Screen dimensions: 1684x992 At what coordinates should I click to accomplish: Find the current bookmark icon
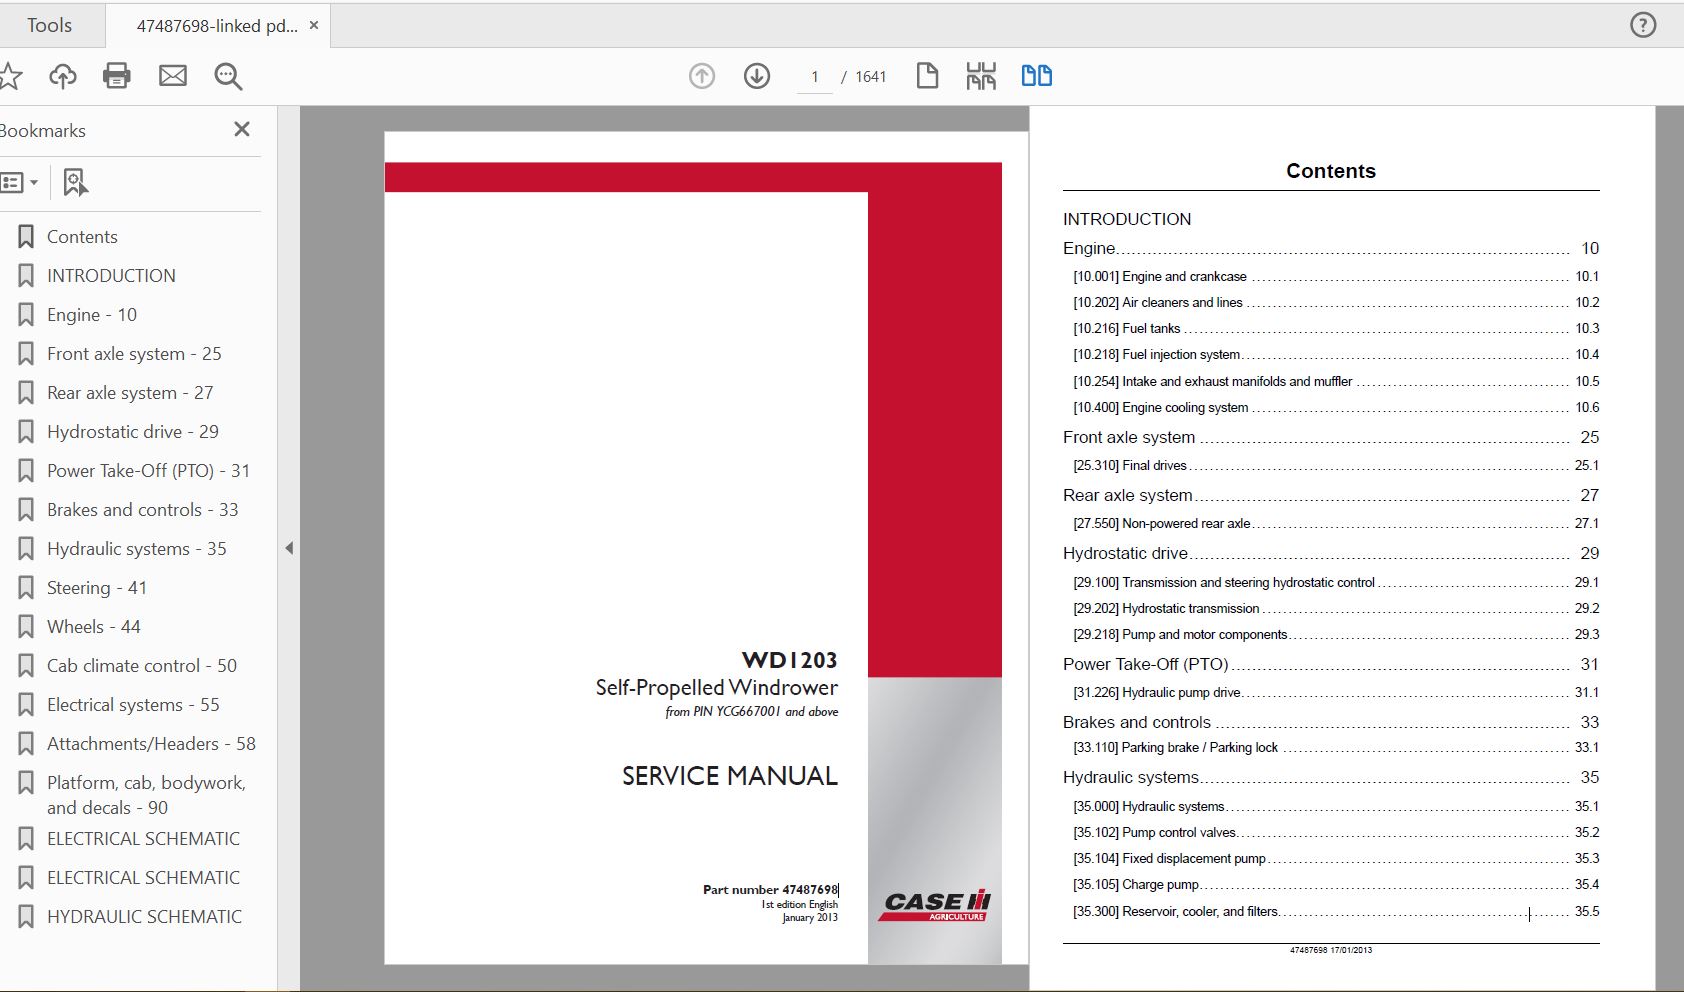click(75, 182)
